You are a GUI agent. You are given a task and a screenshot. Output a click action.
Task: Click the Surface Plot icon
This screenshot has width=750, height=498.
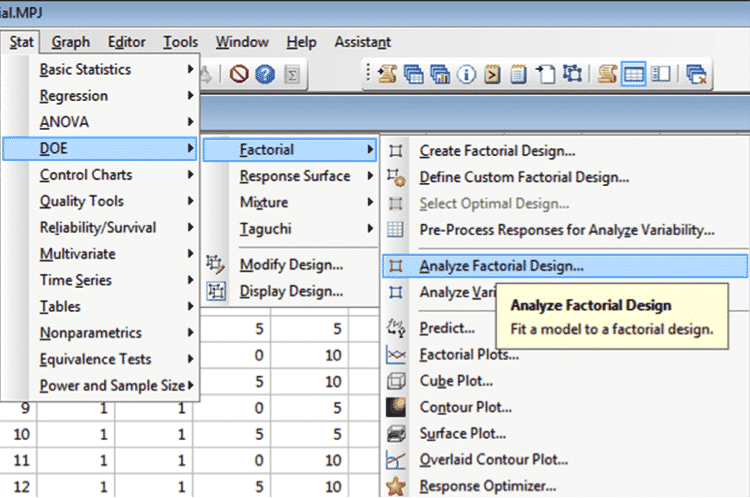pos(396,434)
